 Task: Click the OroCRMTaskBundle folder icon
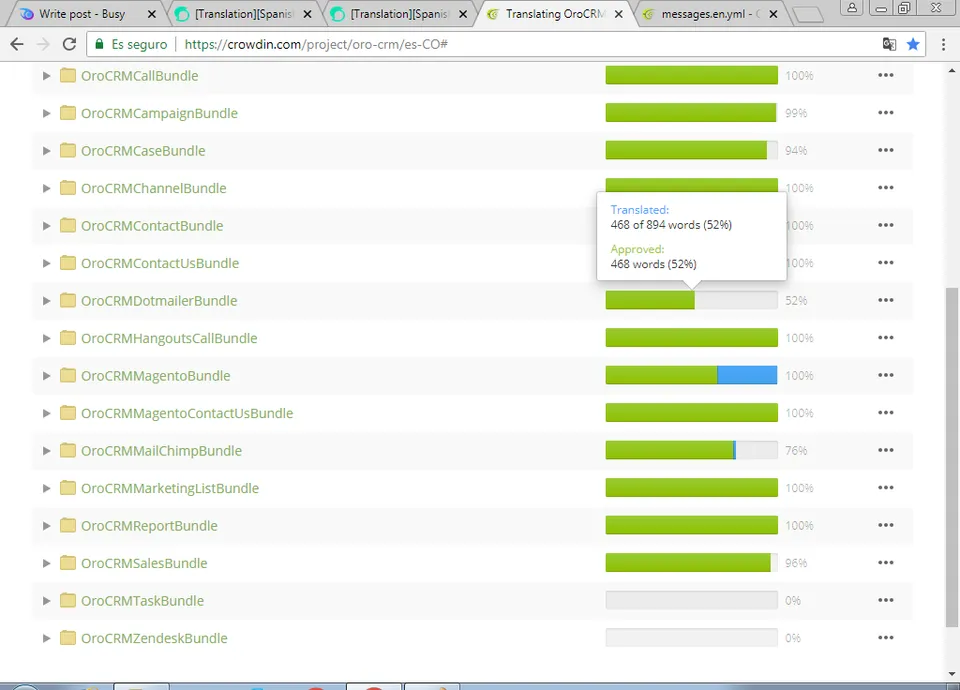(68, 600)
